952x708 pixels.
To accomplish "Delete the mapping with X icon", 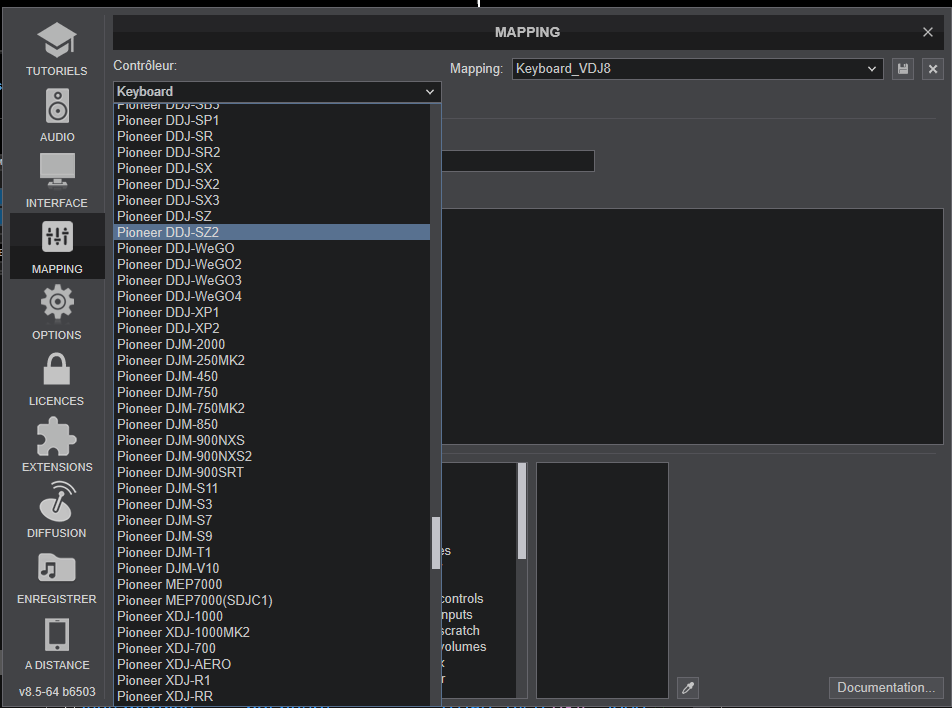I will click(933, 69).
